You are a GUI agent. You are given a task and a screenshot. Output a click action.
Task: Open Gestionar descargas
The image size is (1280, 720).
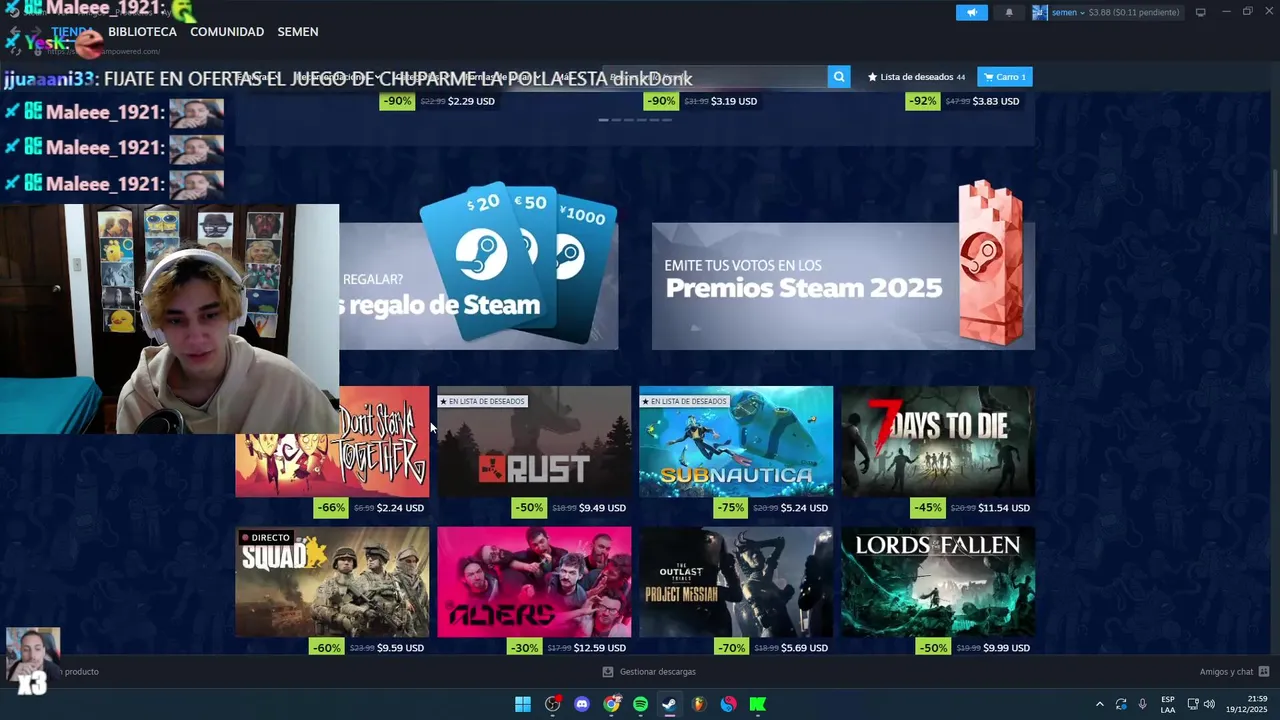pyautogui.click(x=649, y=672)
